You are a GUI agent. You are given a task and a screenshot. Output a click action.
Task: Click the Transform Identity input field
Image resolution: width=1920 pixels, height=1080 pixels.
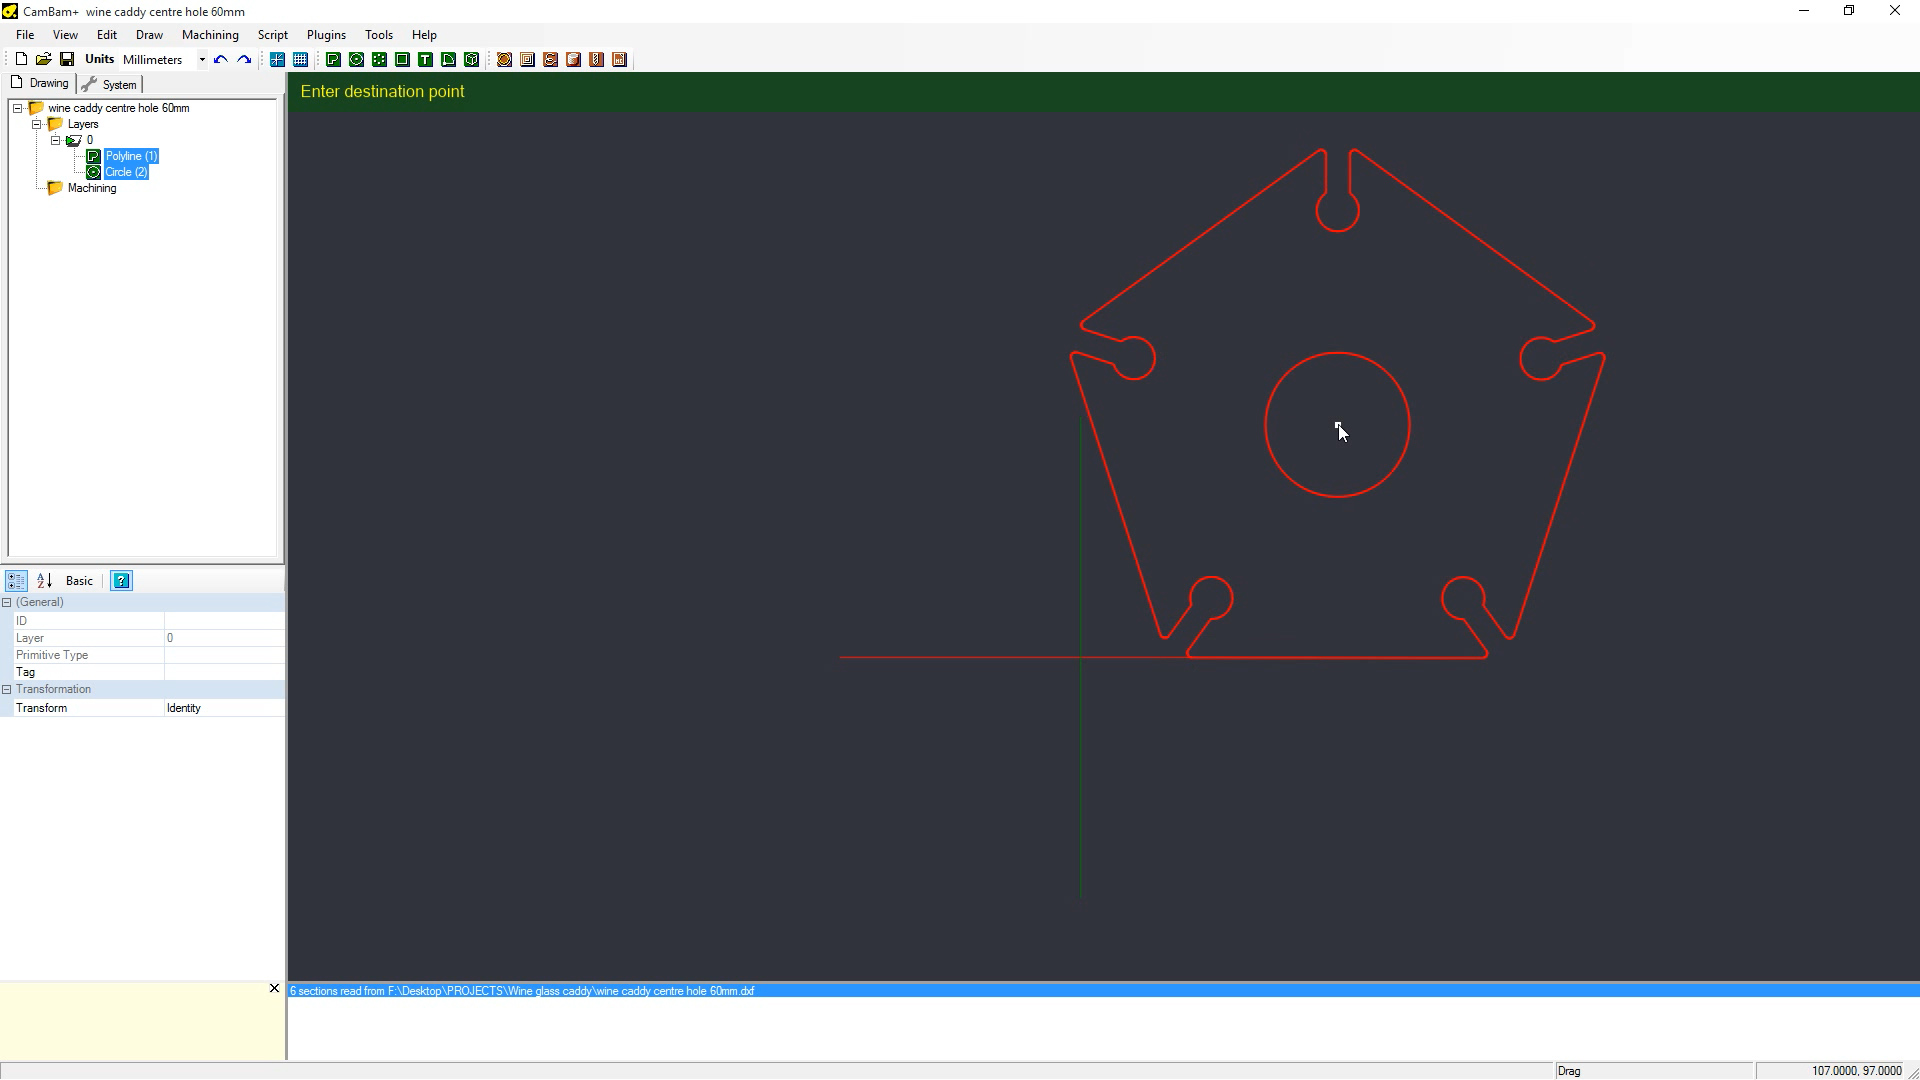click(223, 708)
